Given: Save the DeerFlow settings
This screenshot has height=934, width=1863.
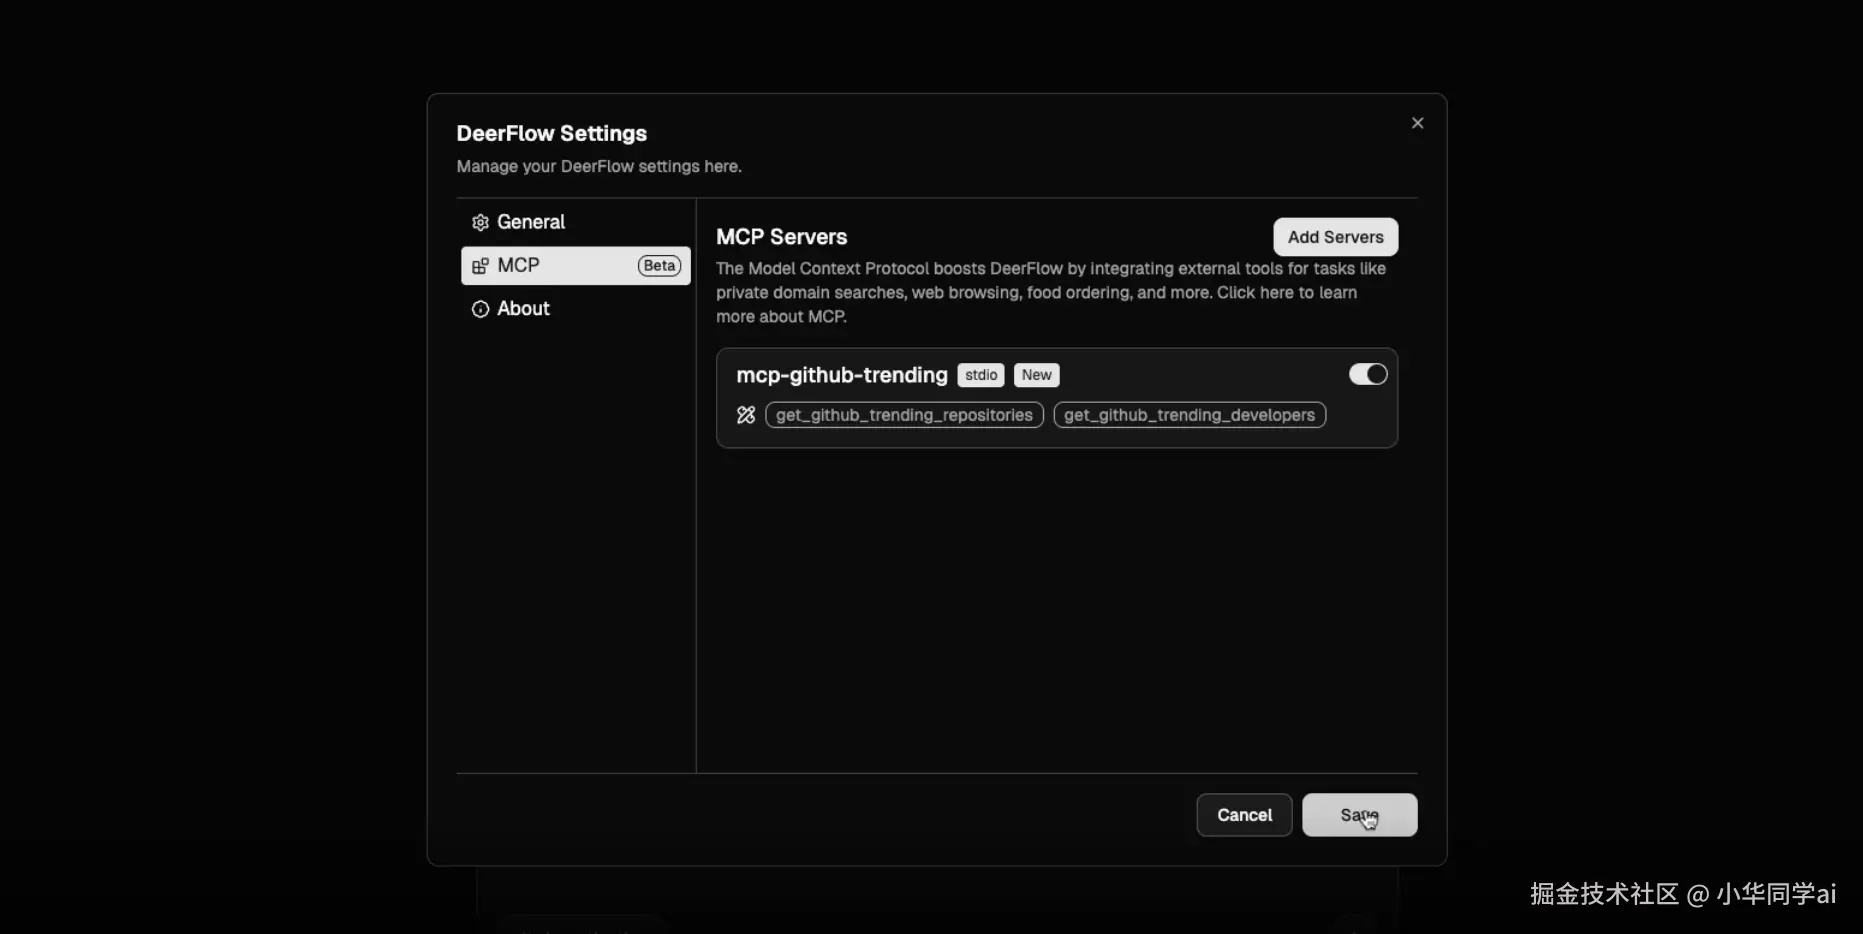Looking at the screenshot, I should 1359,815.
